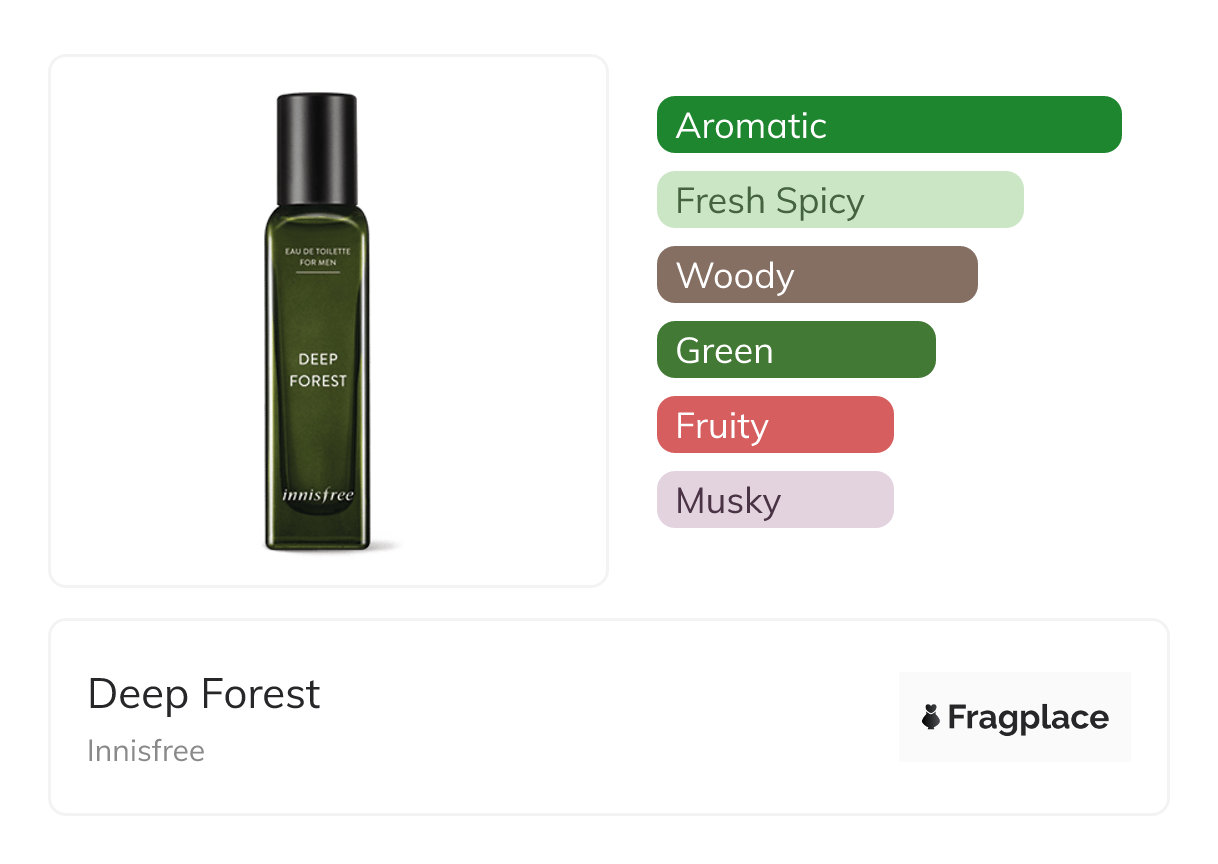
Task: Click the Woody label text
Action: 735,276
